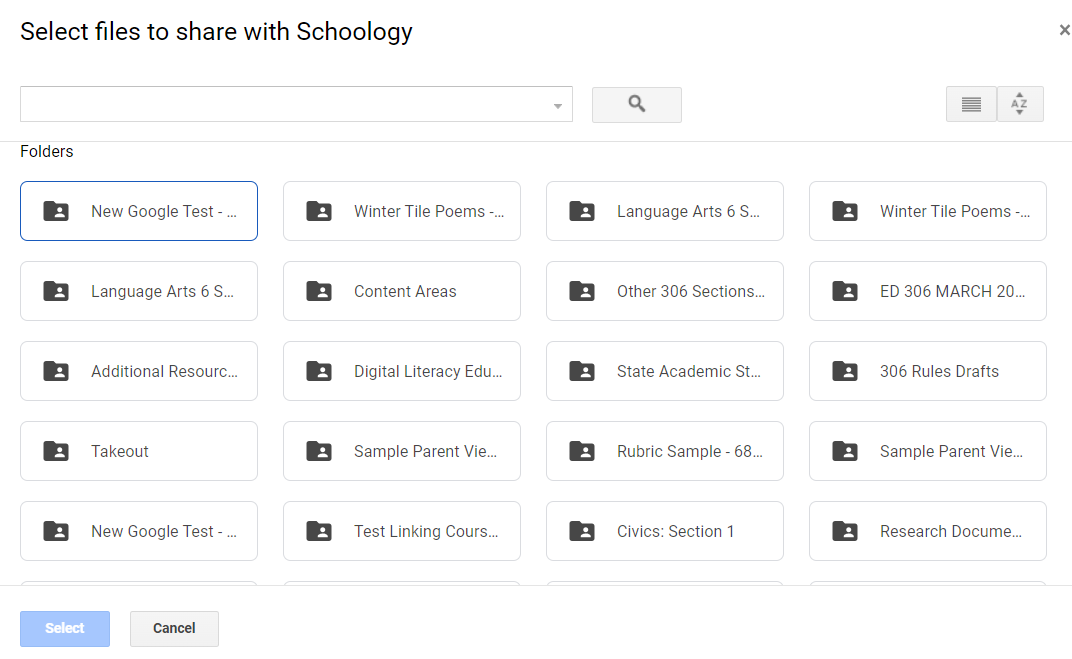The width and height of the screenshot is (1072, 659).
Task: Pick the State Academic St... folder
Action: (665, 371)
